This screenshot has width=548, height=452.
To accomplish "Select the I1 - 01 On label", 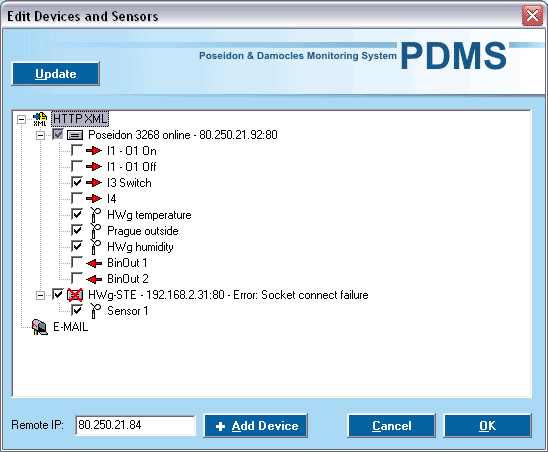I will pyautogui.click(x=132, y=151).
